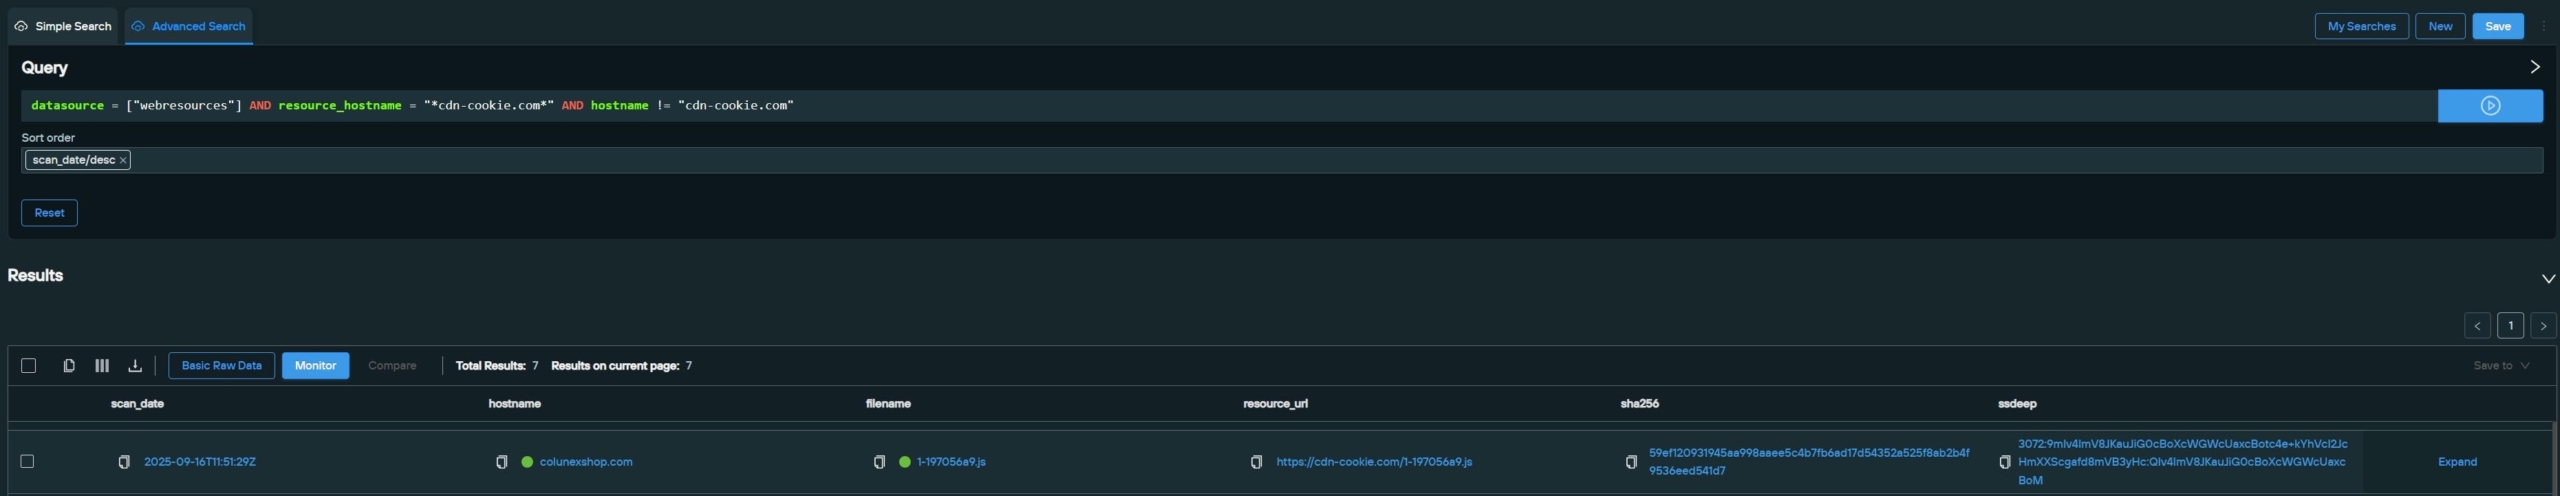Collapse the Results section chevron

(2548, 279)
